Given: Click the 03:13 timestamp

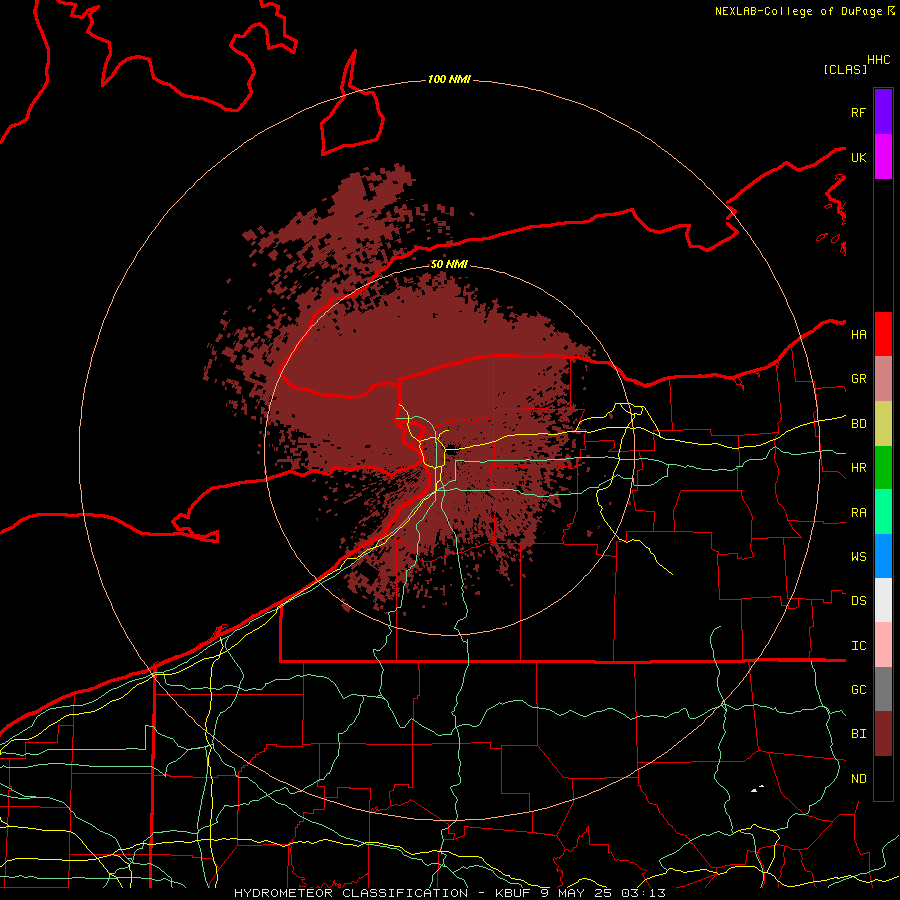Looking at the screenshot, I should (645, 893).
